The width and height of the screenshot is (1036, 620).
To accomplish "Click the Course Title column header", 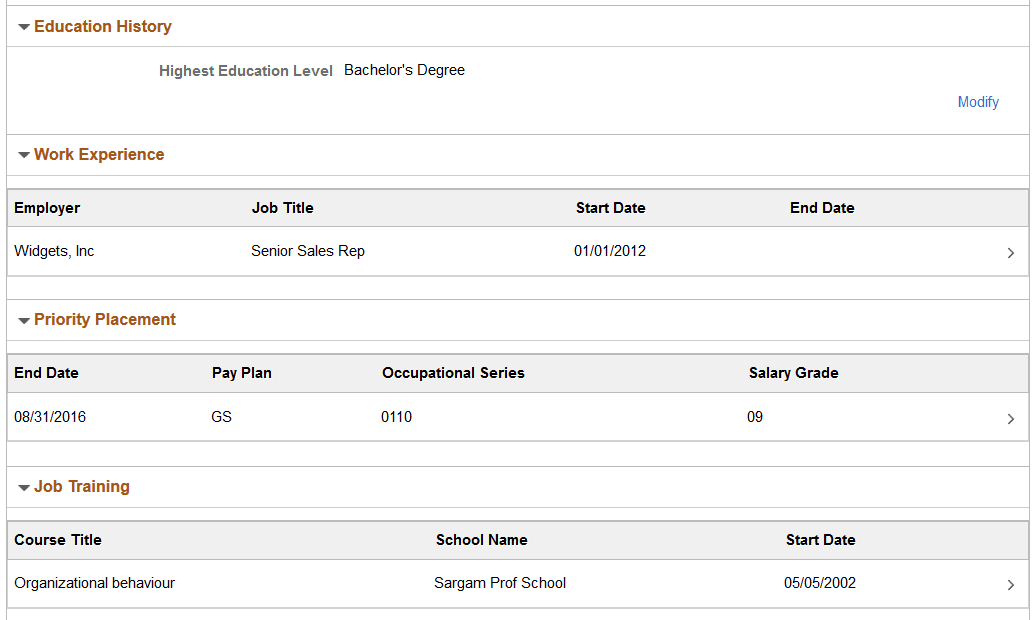I will pyautogui.click(x=58, y=540).
